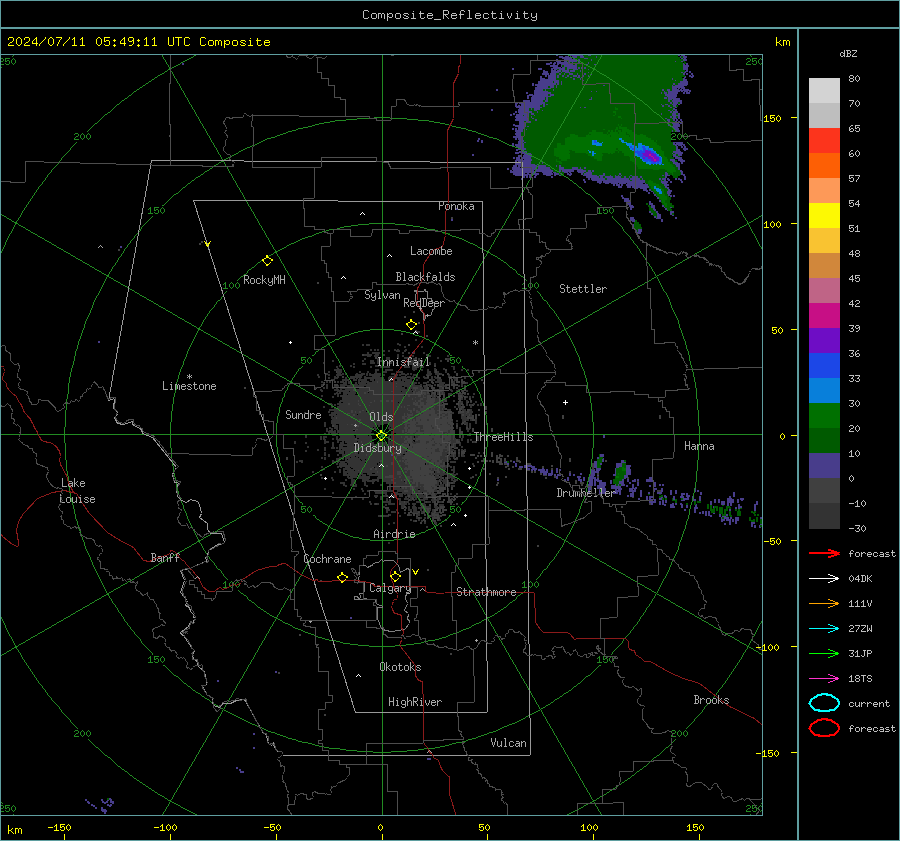Click the orange 111V arrow icon
The width and height of the screenshot is (900, 841).
click(x=824, y=603)
